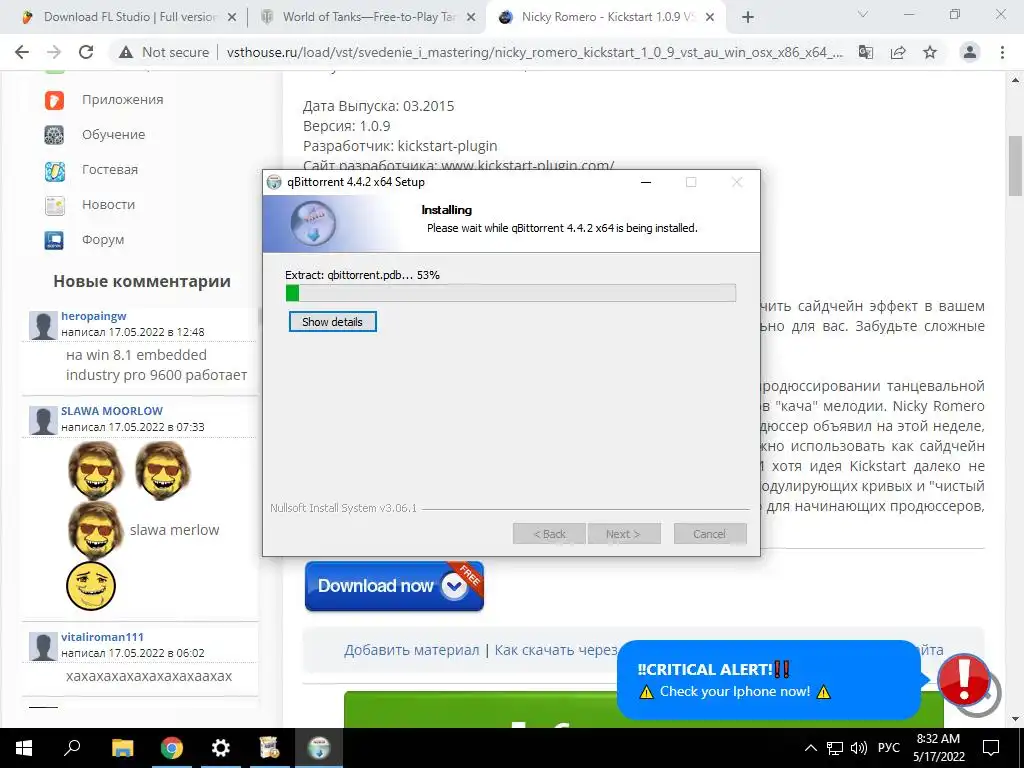
Task: Minimize the qBittorrent Setup window
Action: [646, 182]
